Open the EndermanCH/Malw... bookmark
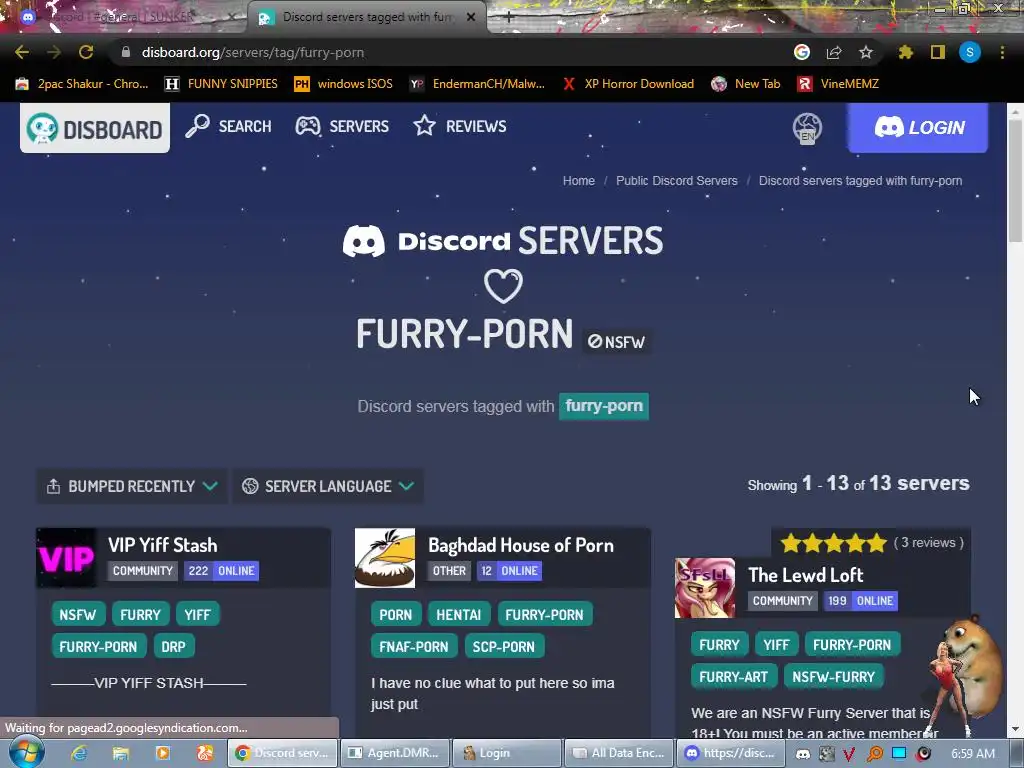 coord(477,84)
